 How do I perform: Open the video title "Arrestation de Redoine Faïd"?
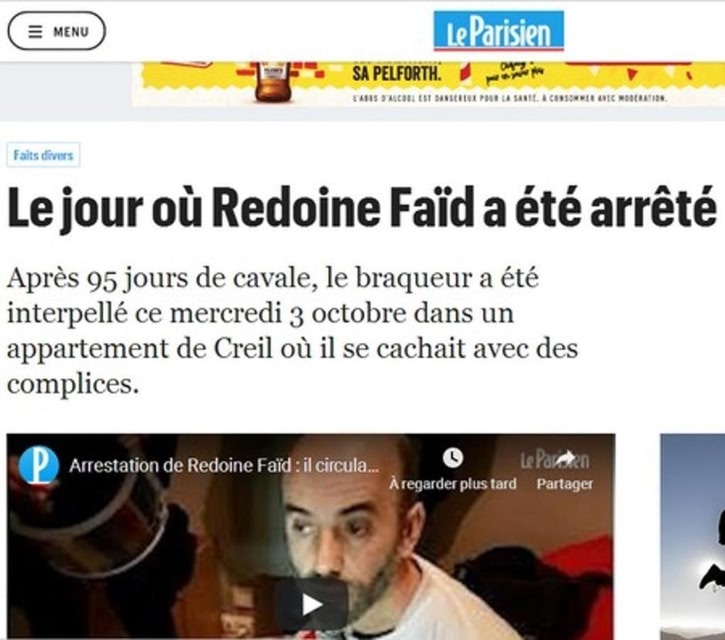pos(224,465)
